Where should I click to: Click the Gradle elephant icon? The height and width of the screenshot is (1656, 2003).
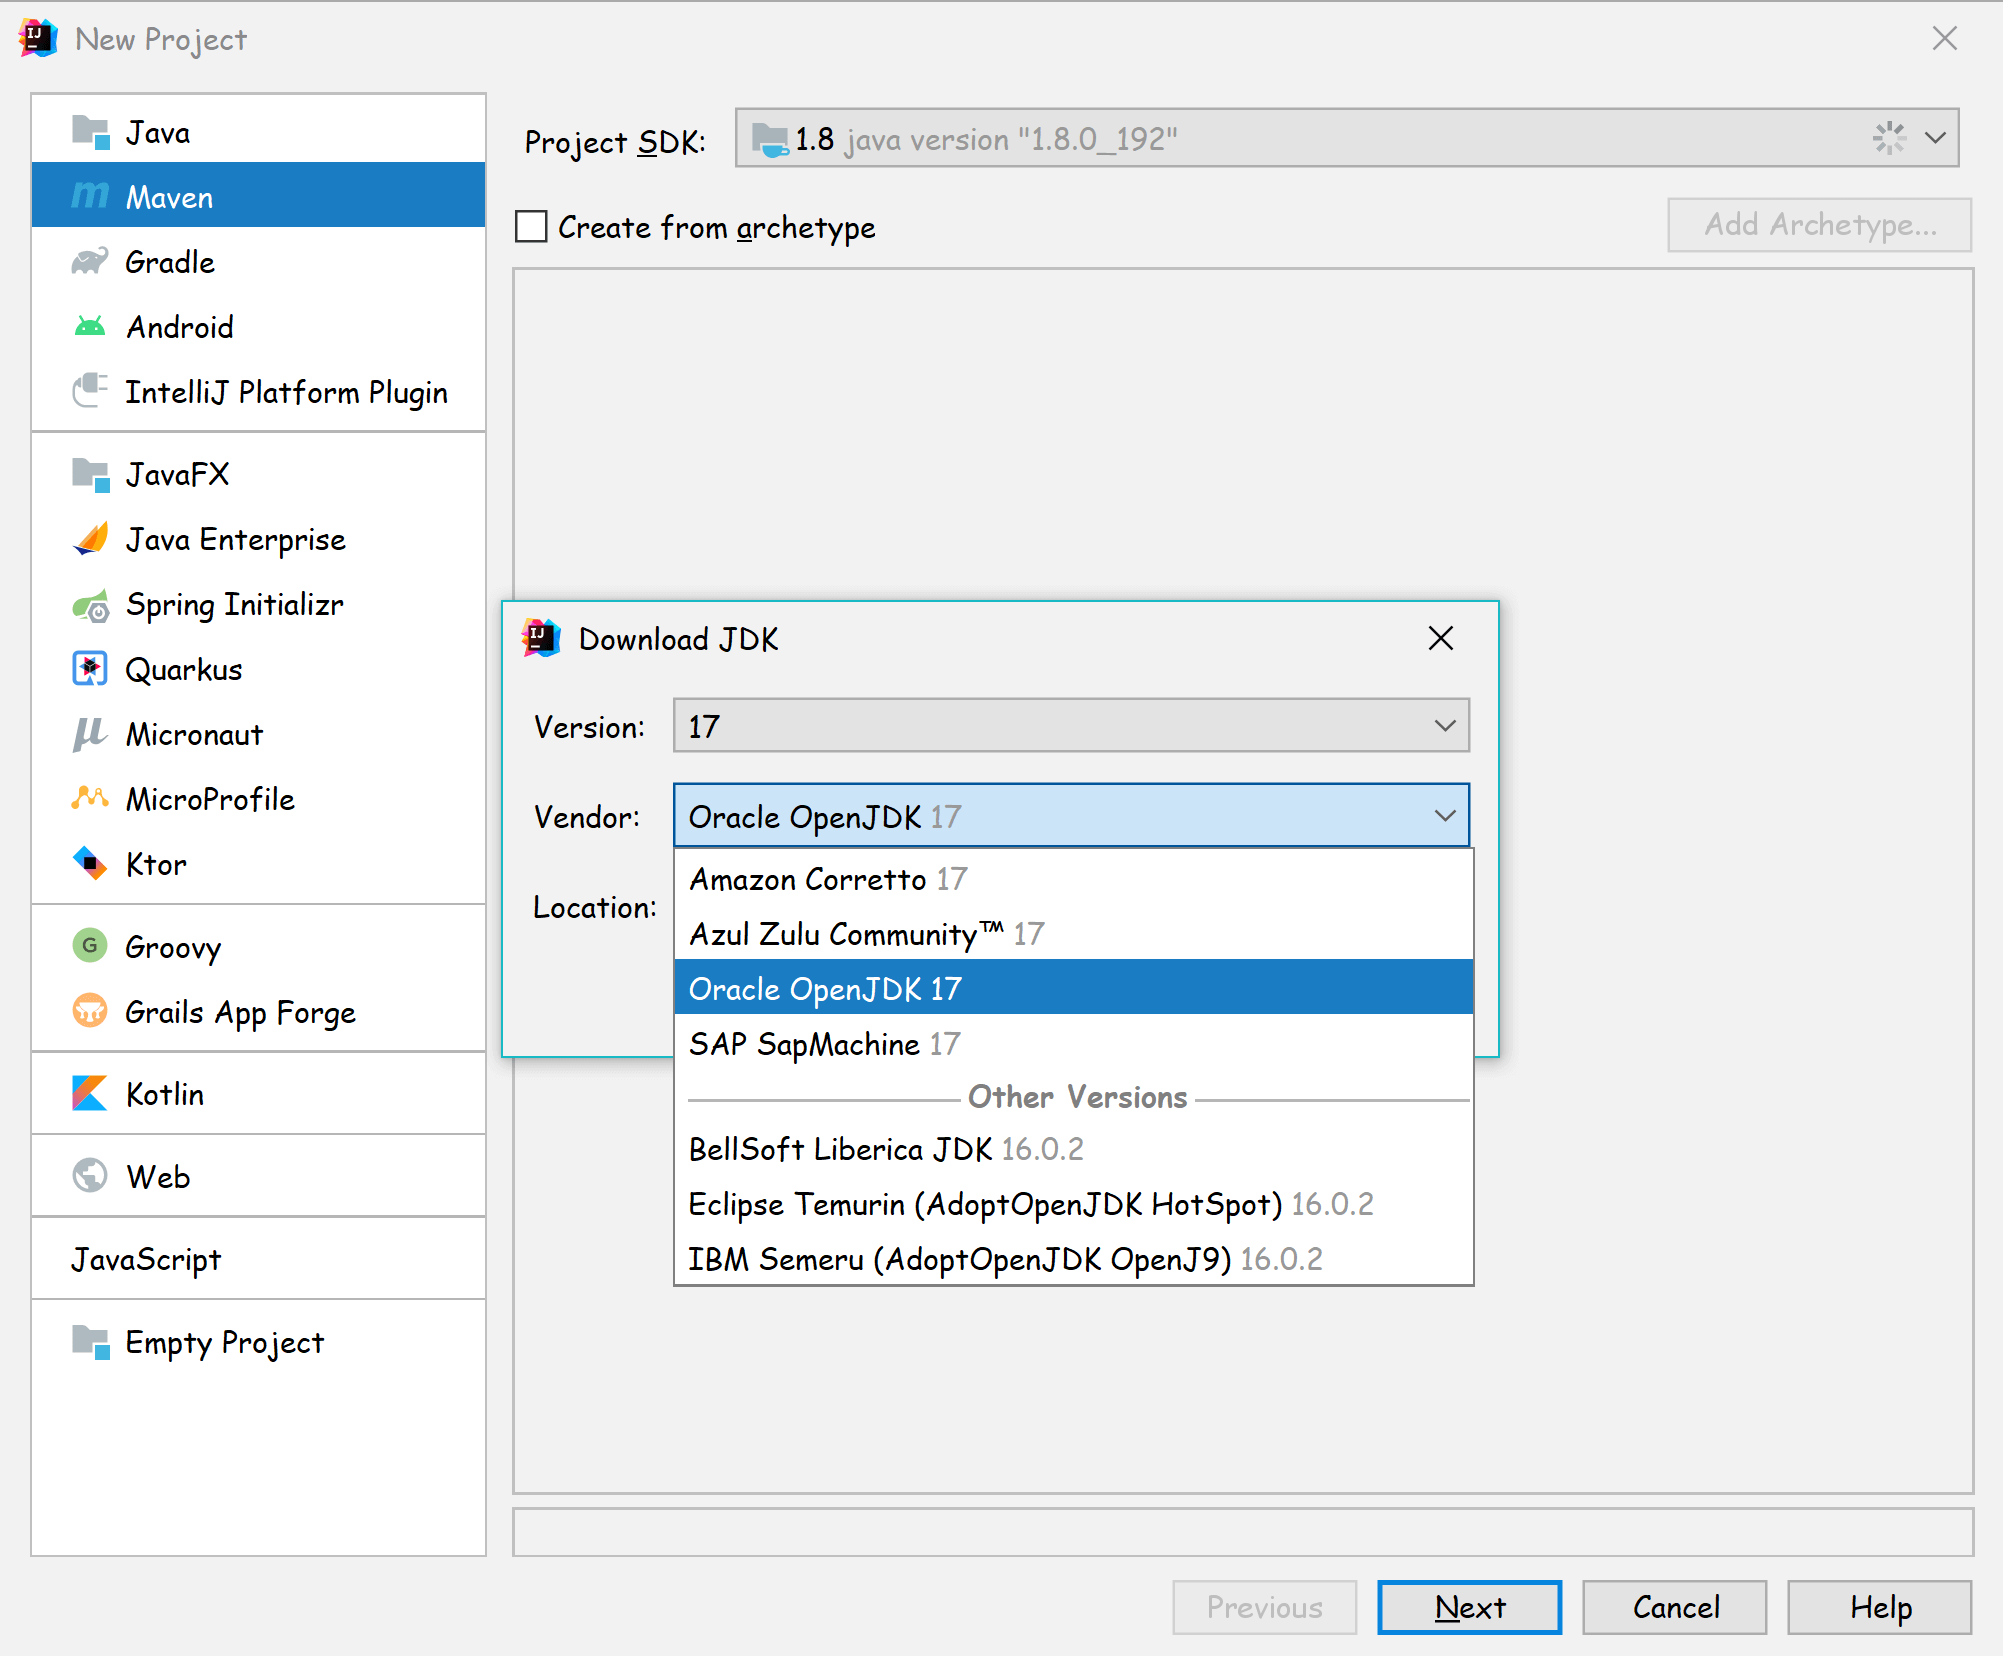90,262
